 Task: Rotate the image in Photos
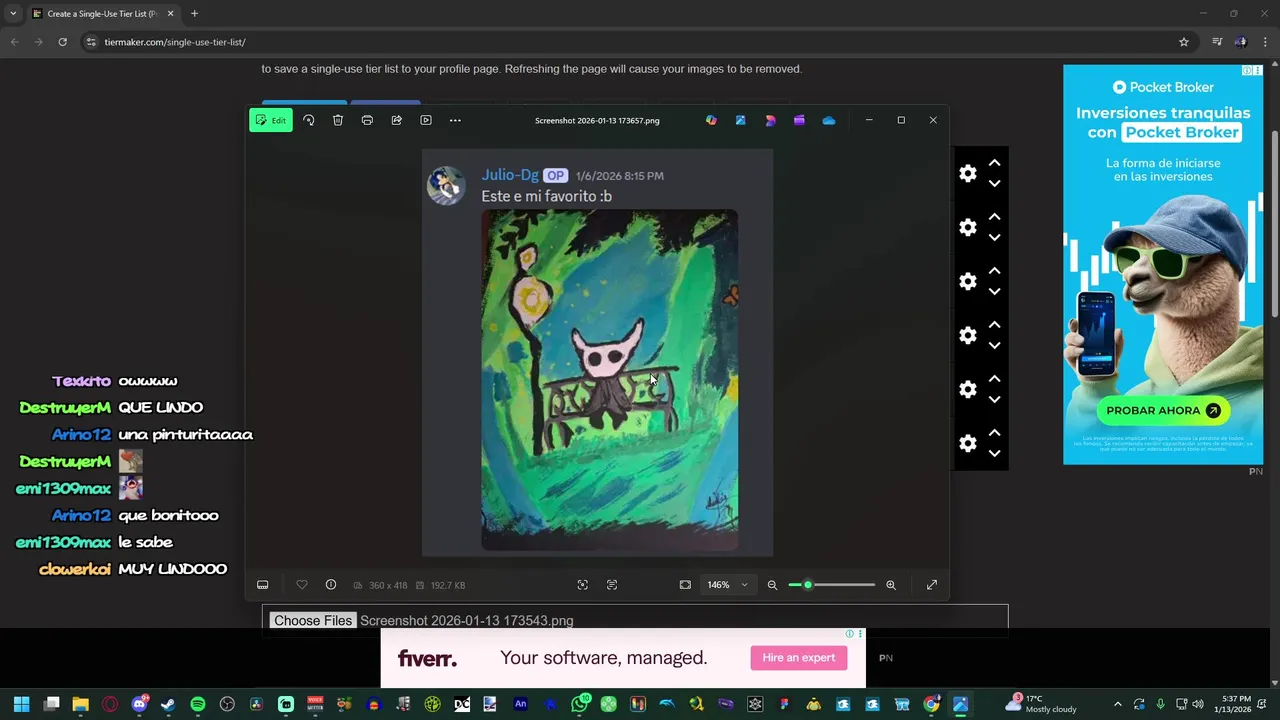point(308,120)
